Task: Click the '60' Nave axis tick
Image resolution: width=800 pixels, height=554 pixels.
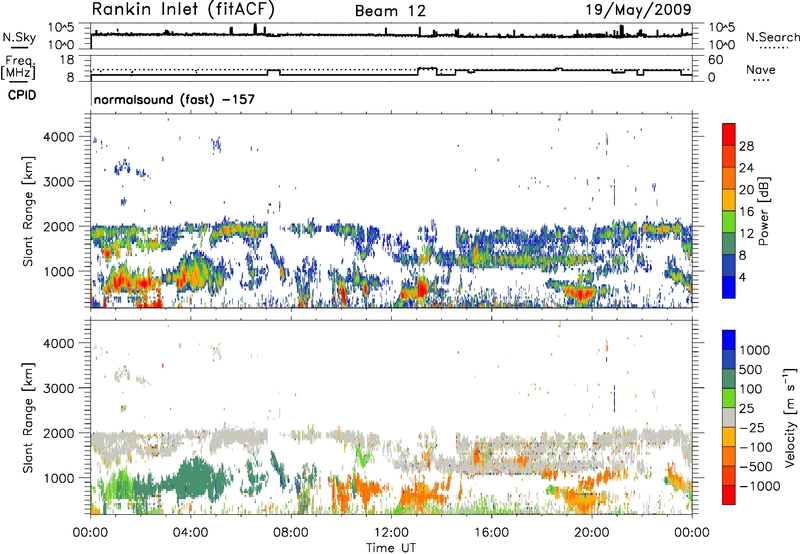Action: (716, 60)
